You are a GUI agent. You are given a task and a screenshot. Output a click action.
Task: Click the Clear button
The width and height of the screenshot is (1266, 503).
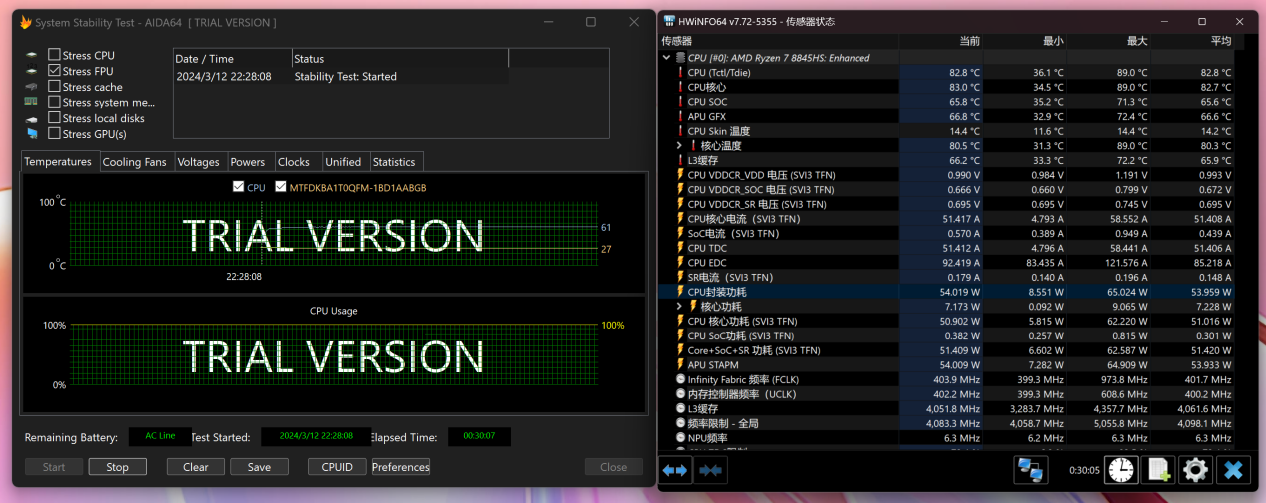coord(196,467)
